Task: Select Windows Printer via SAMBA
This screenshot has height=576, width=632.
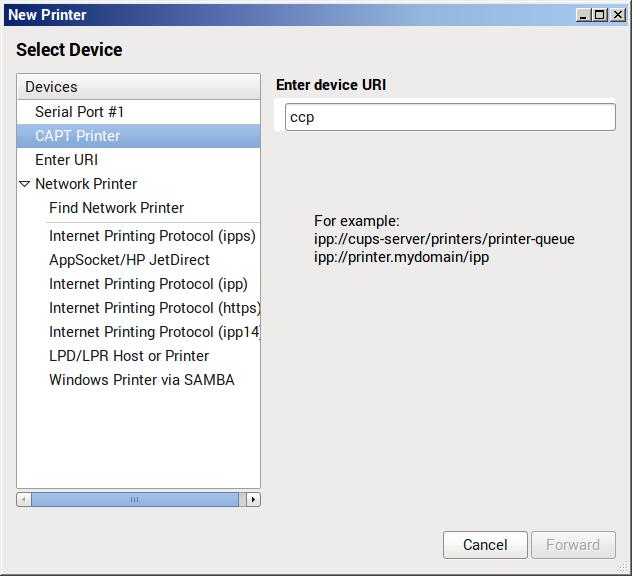Action: click(141, 380)
